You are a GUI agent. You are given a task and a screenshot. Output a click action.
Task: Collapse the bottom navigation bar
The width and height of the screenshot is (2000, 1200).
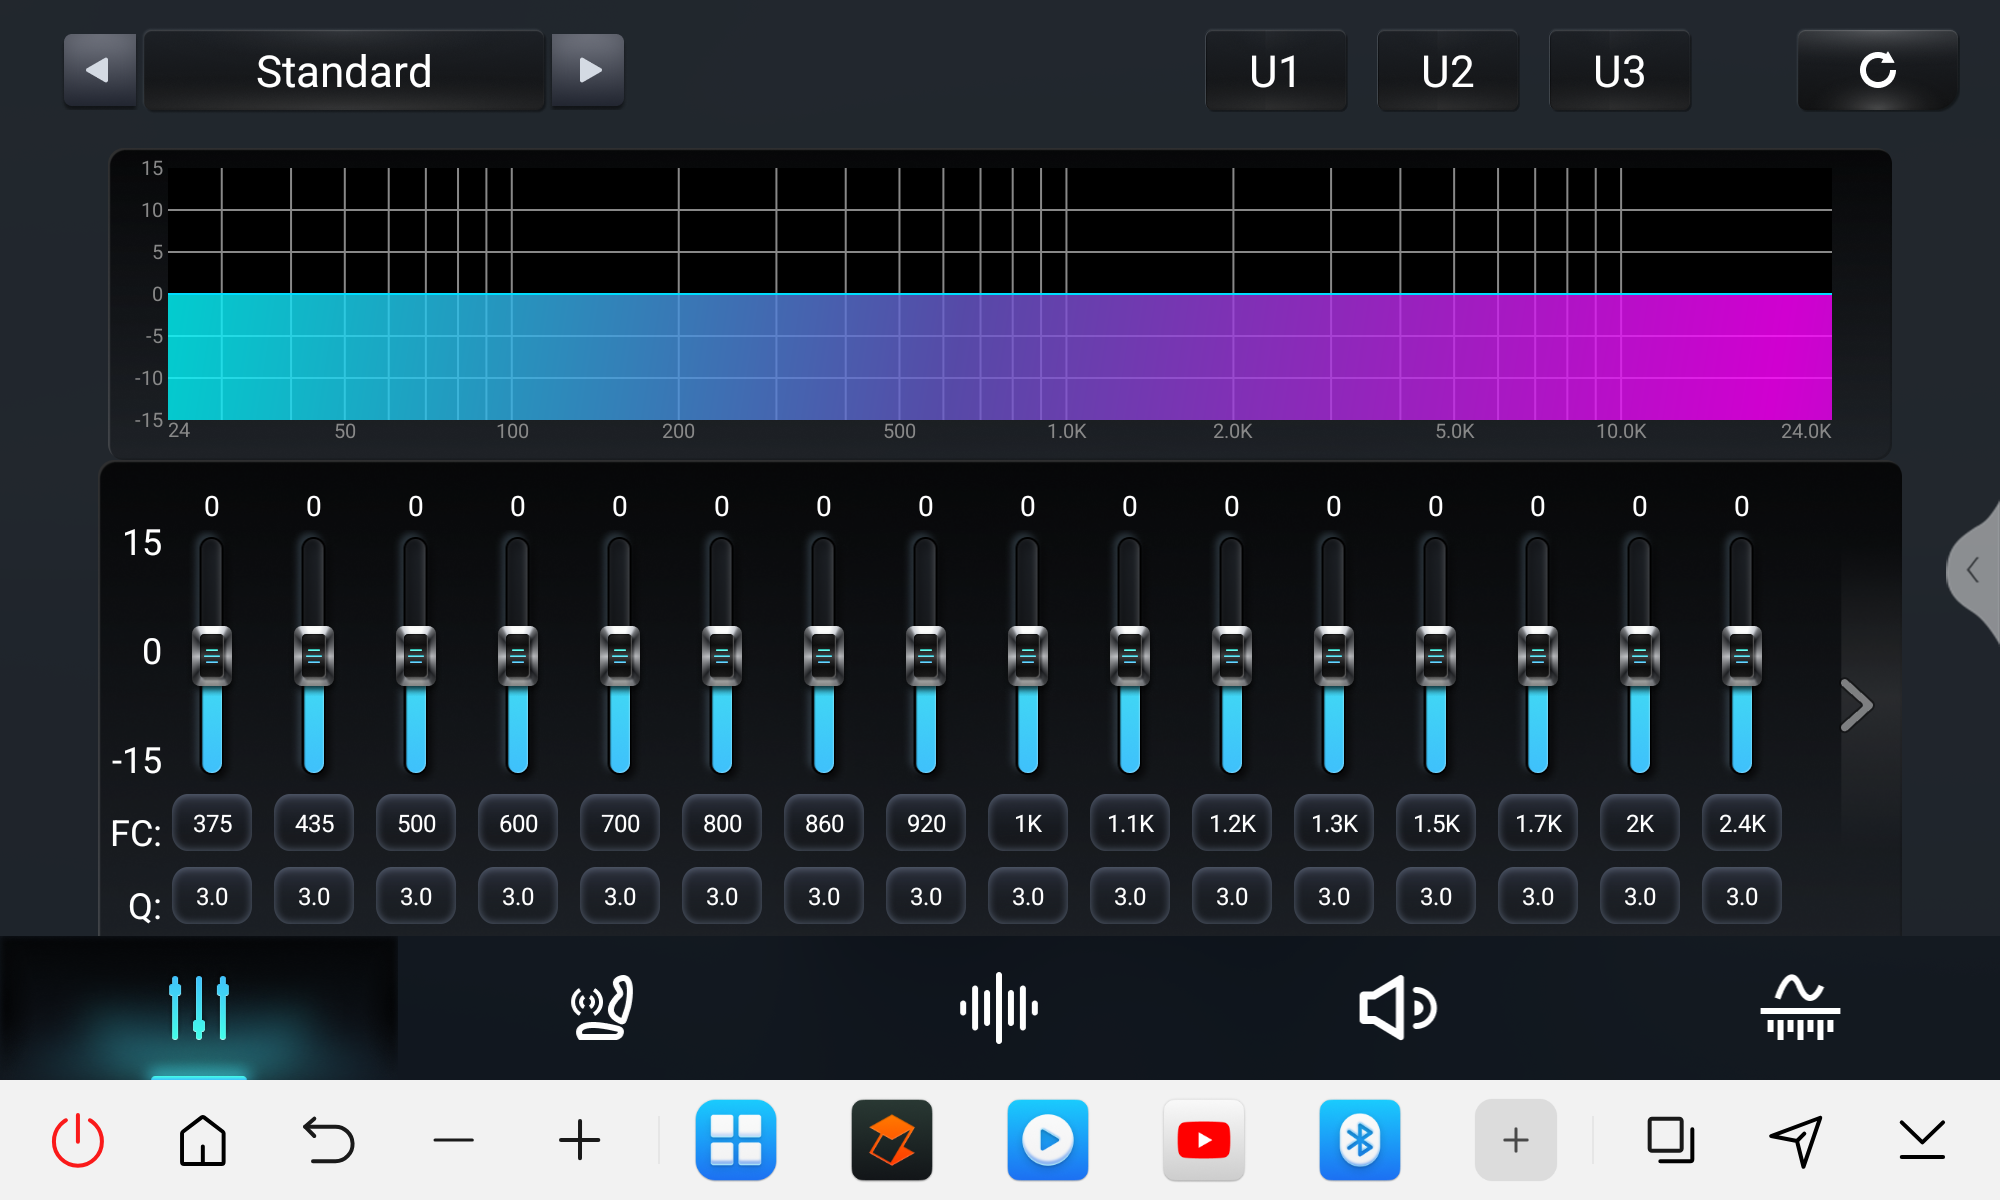pyautogui.click(x=1921, y=1141)
